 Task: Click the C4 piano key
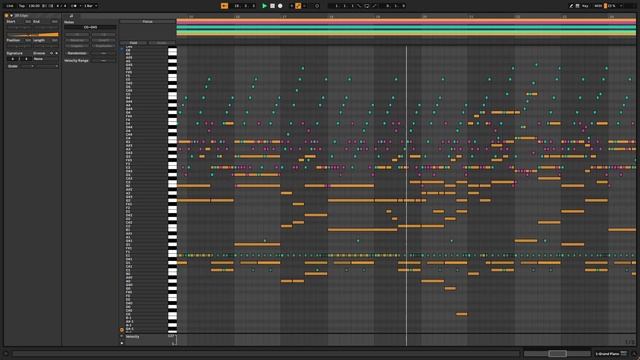point(172,139)
